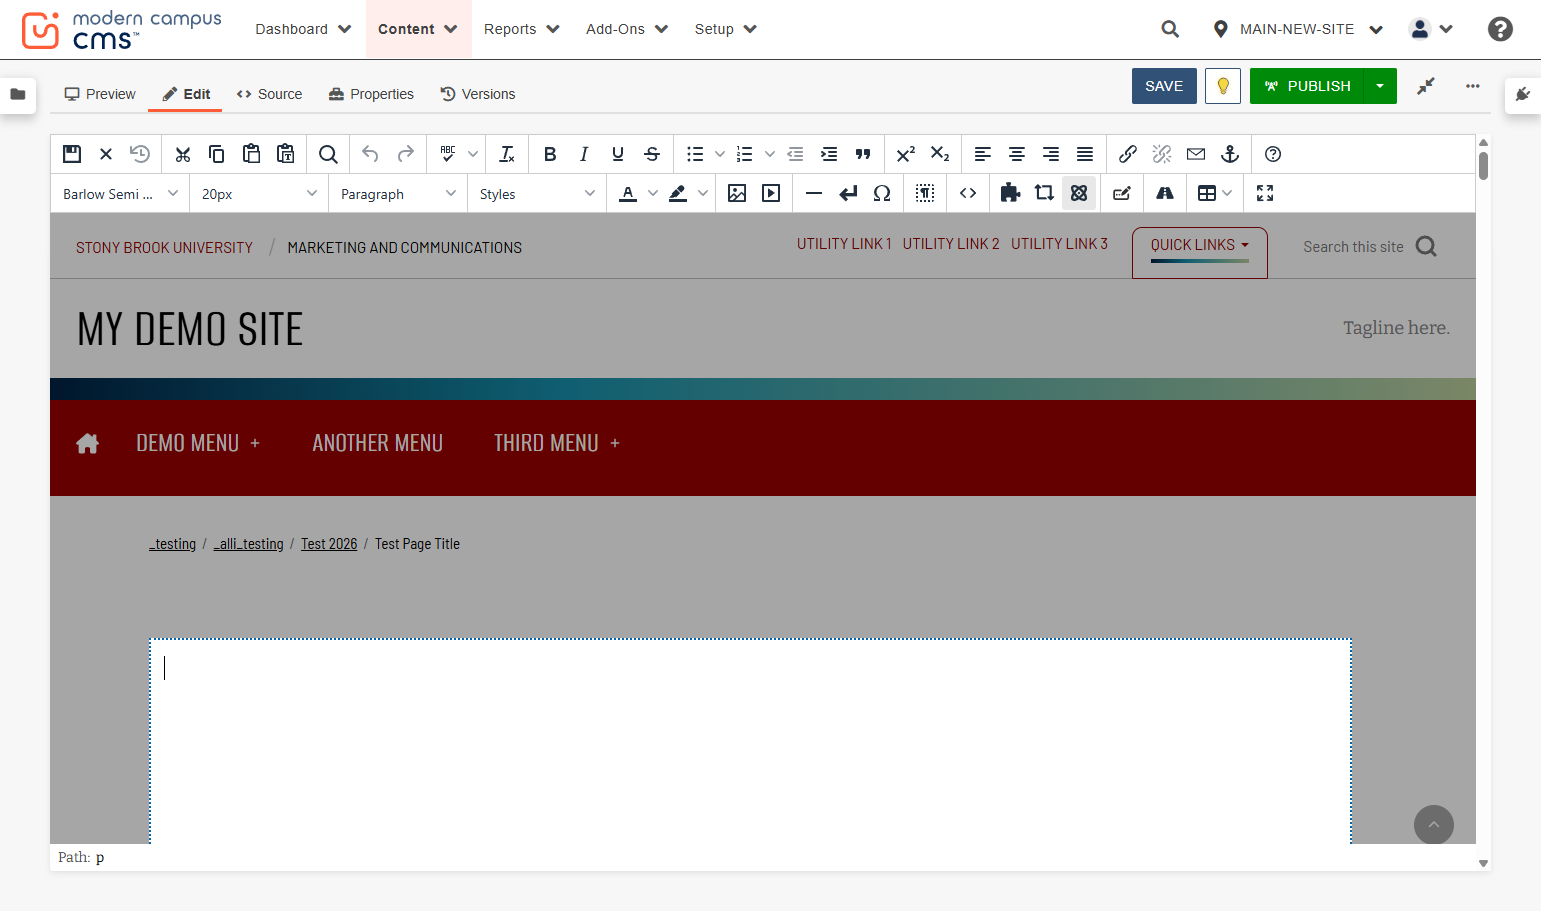Image resolution: width=1541 pixels, height=911 pixels.
Task: Click the copy icon in the toolbar
Action: pyautogui.click(x=216, y=154)
